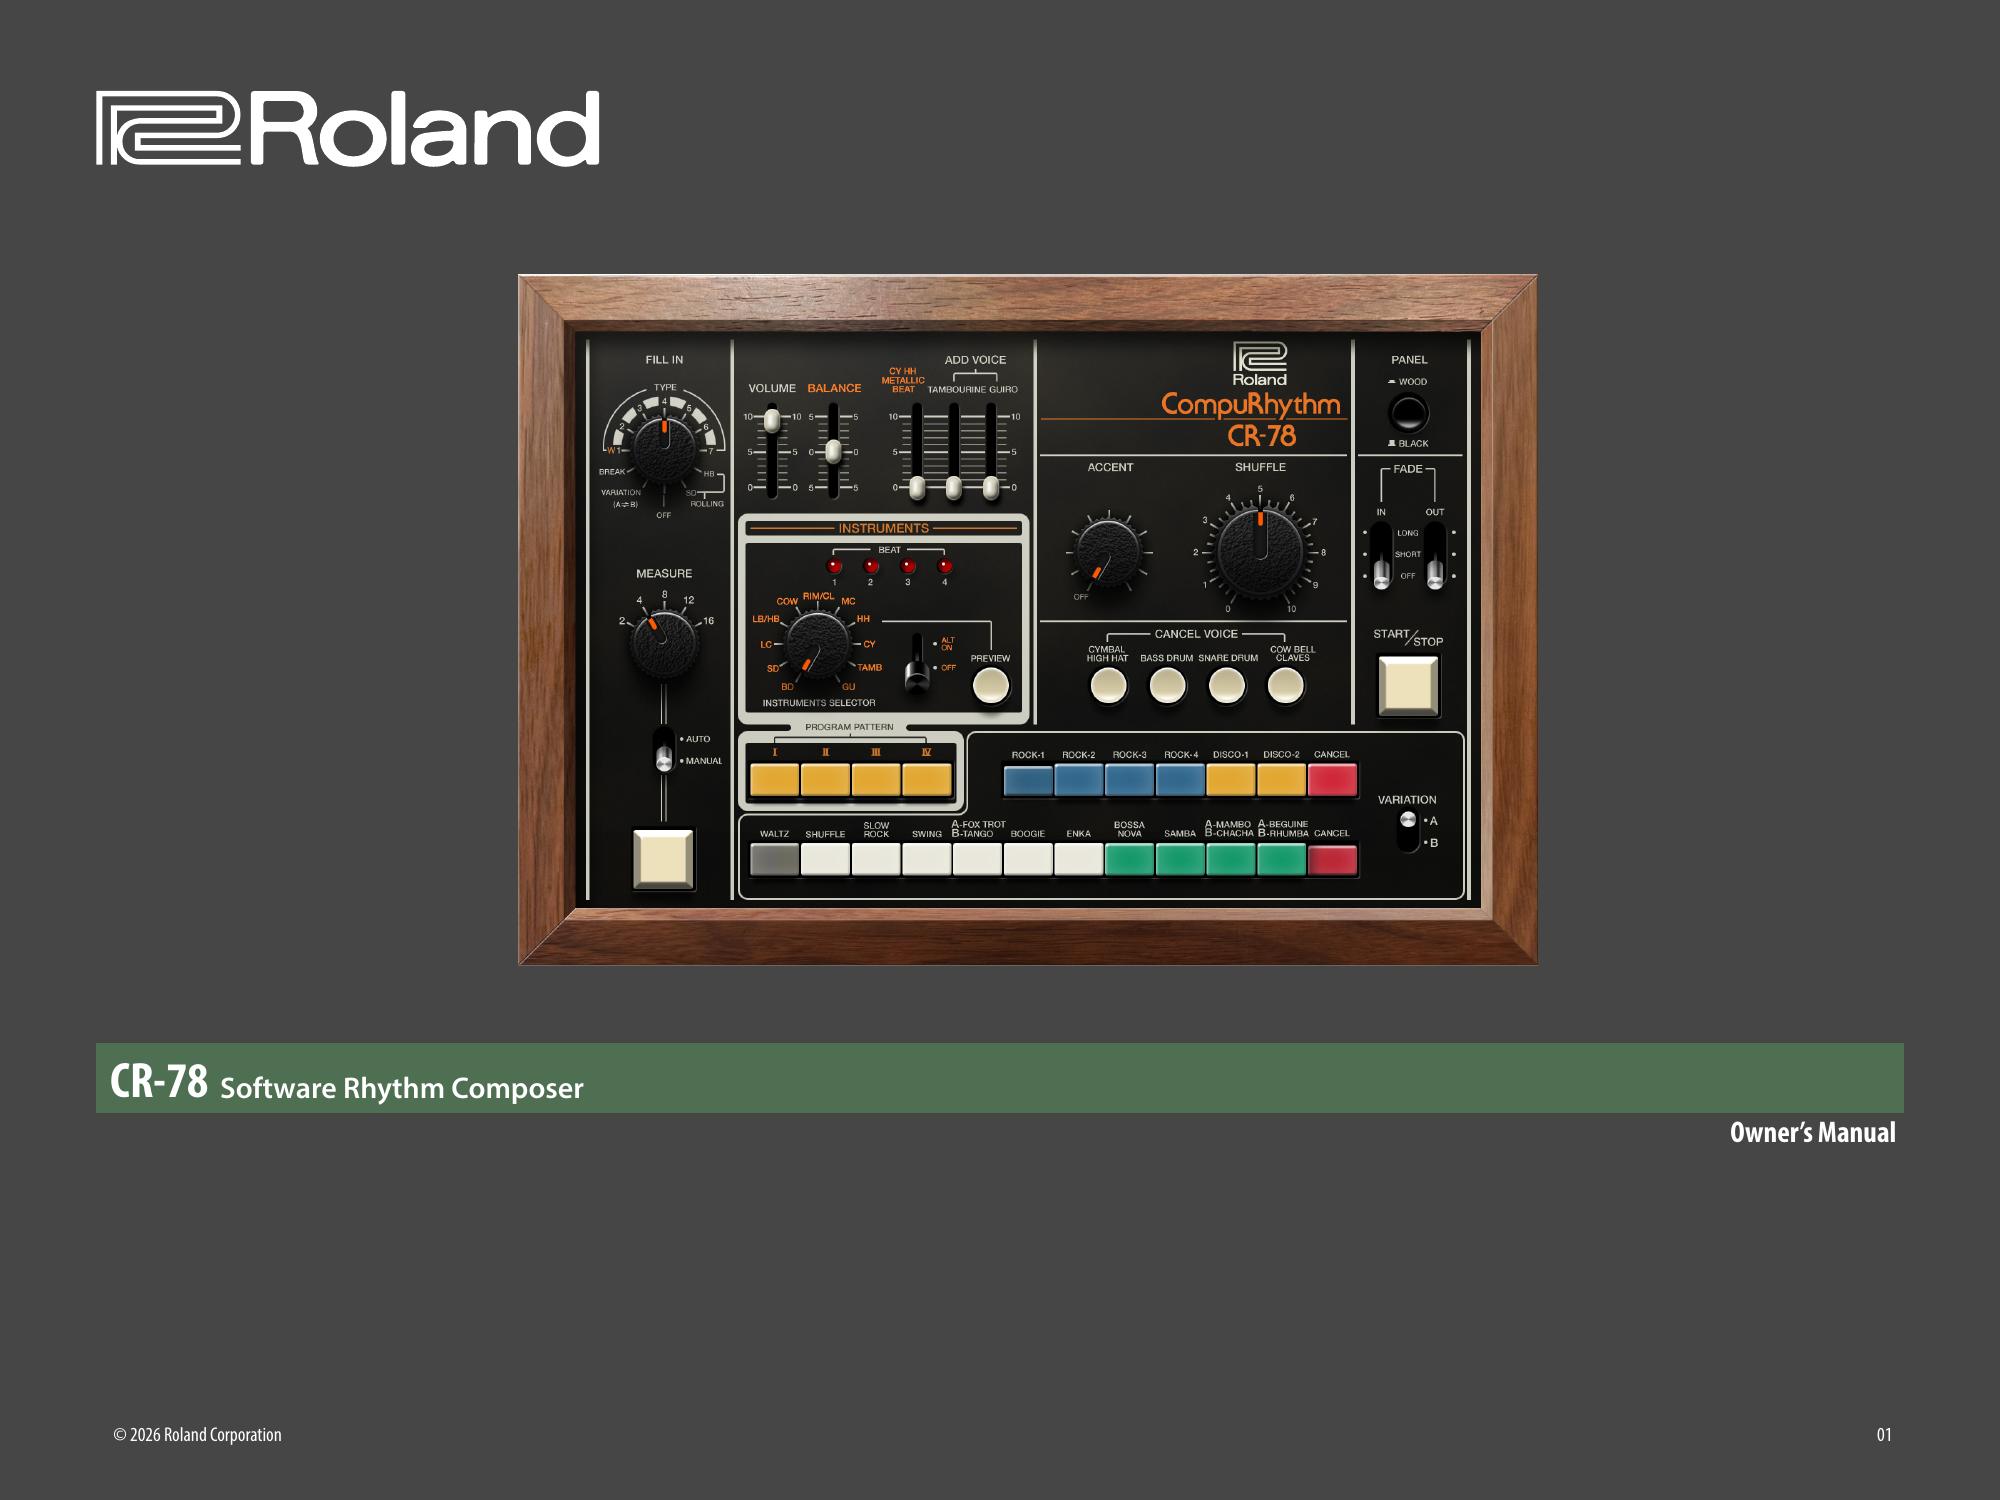The image size is (2000, 1500).
Task: Click the page number '01'
Action: pyautogui.click(x=1884, y=1435)
